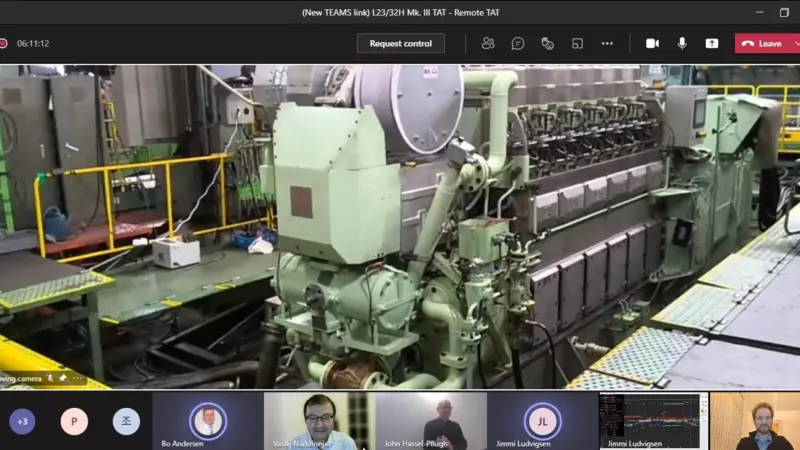800x450 pixels.
Task: Expand the Leave options dropdown arrow
Action: click(x=796, y=43)
